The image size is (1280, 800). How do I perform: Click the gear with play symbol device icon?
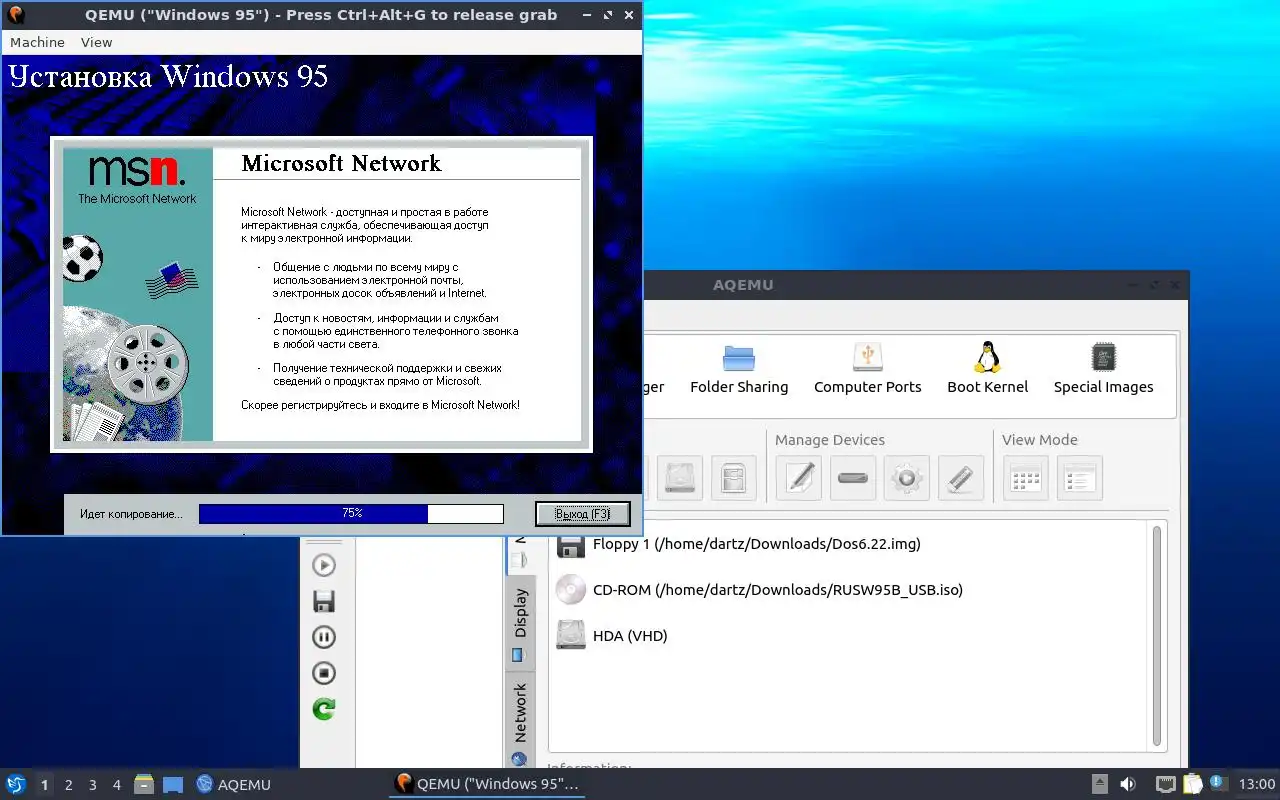click(907, 478)
